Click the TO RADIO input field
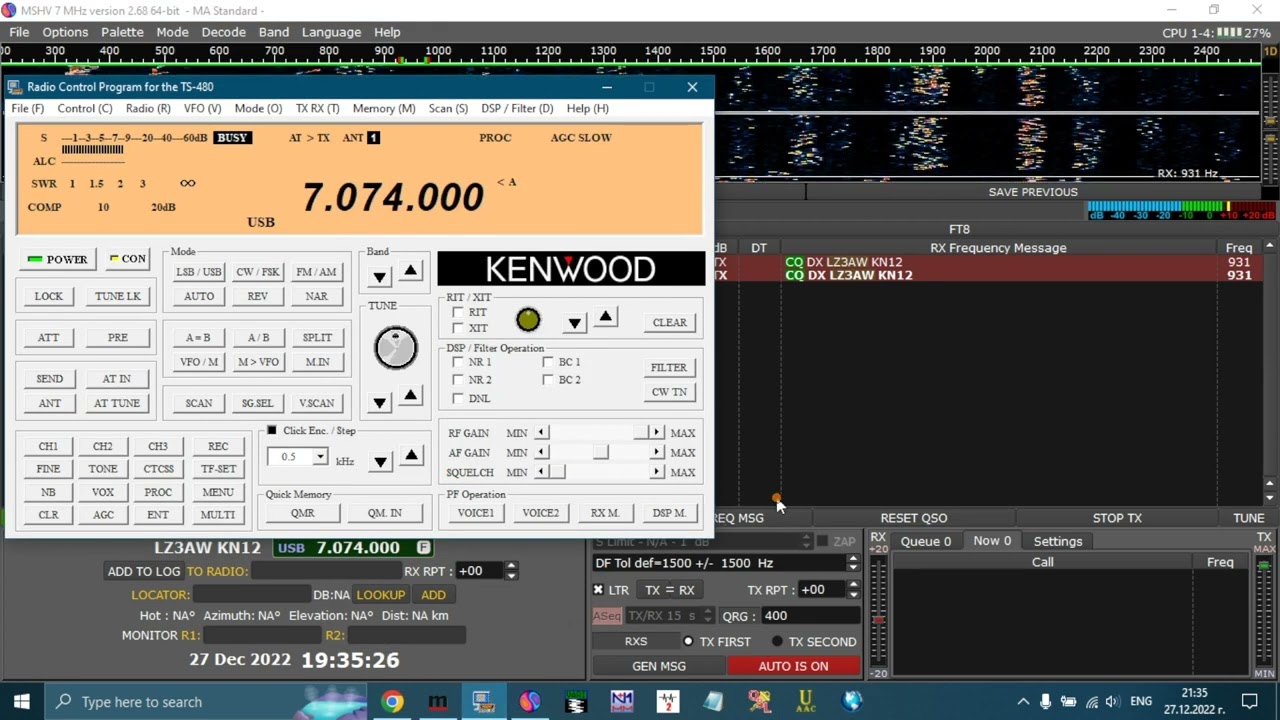1280x720 pixels. (x=325, y=571)
